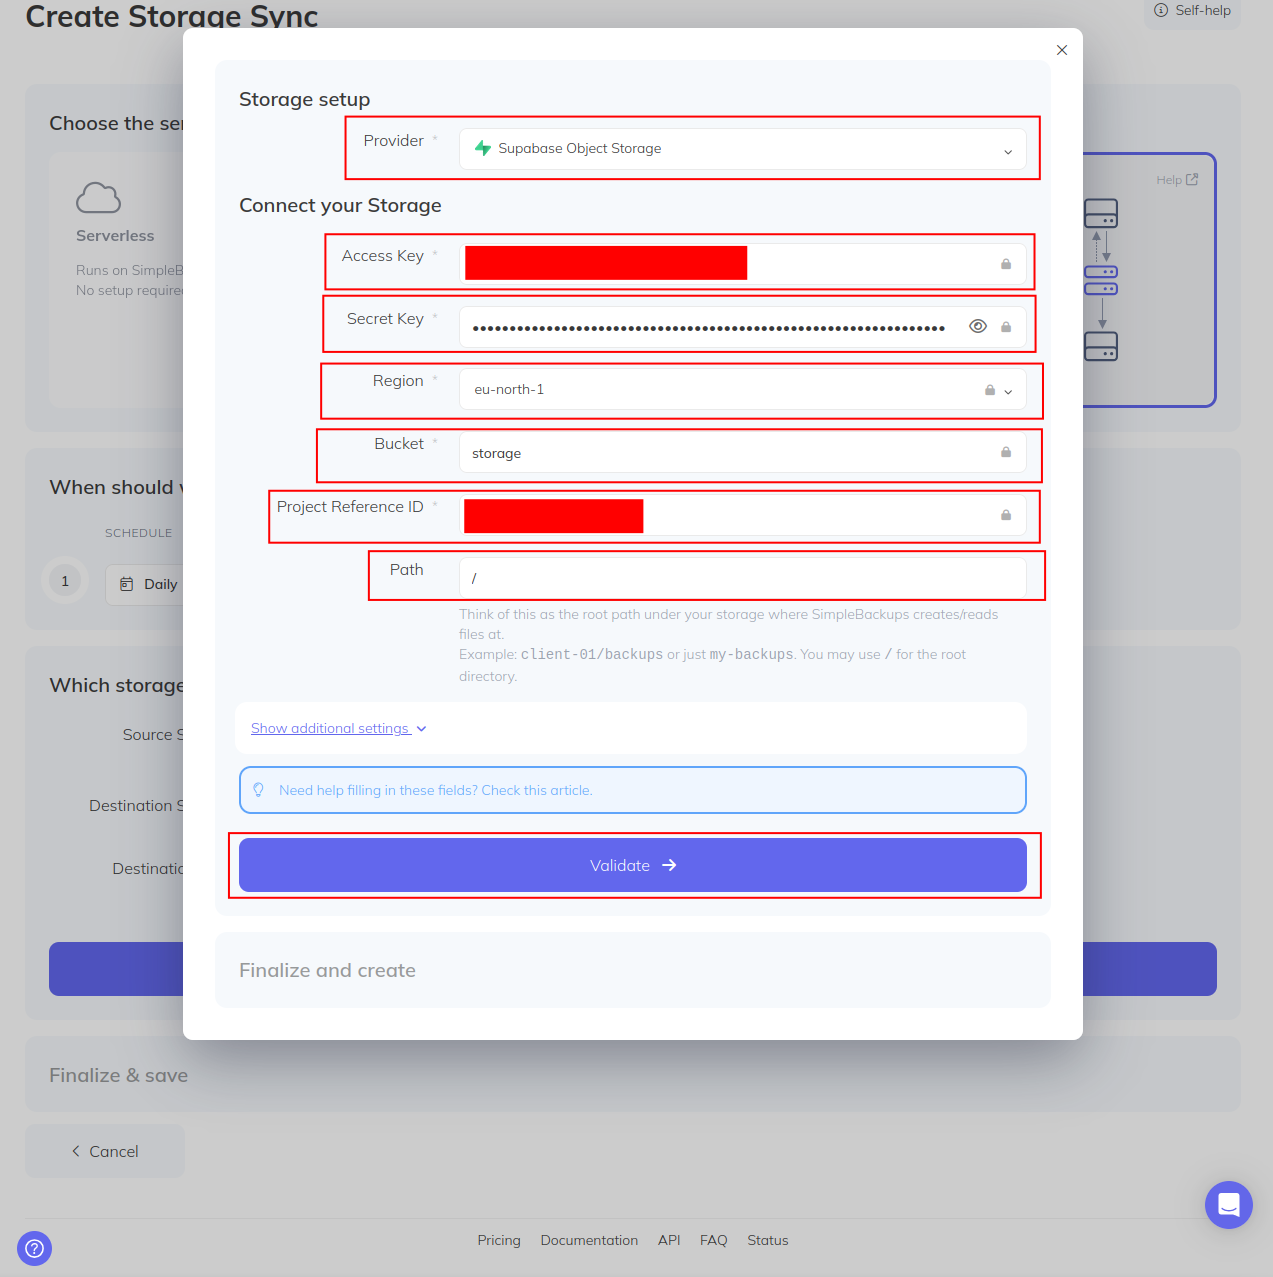
Task: Click the bottom storage server icon in diagram
Action: point(1101,346)
